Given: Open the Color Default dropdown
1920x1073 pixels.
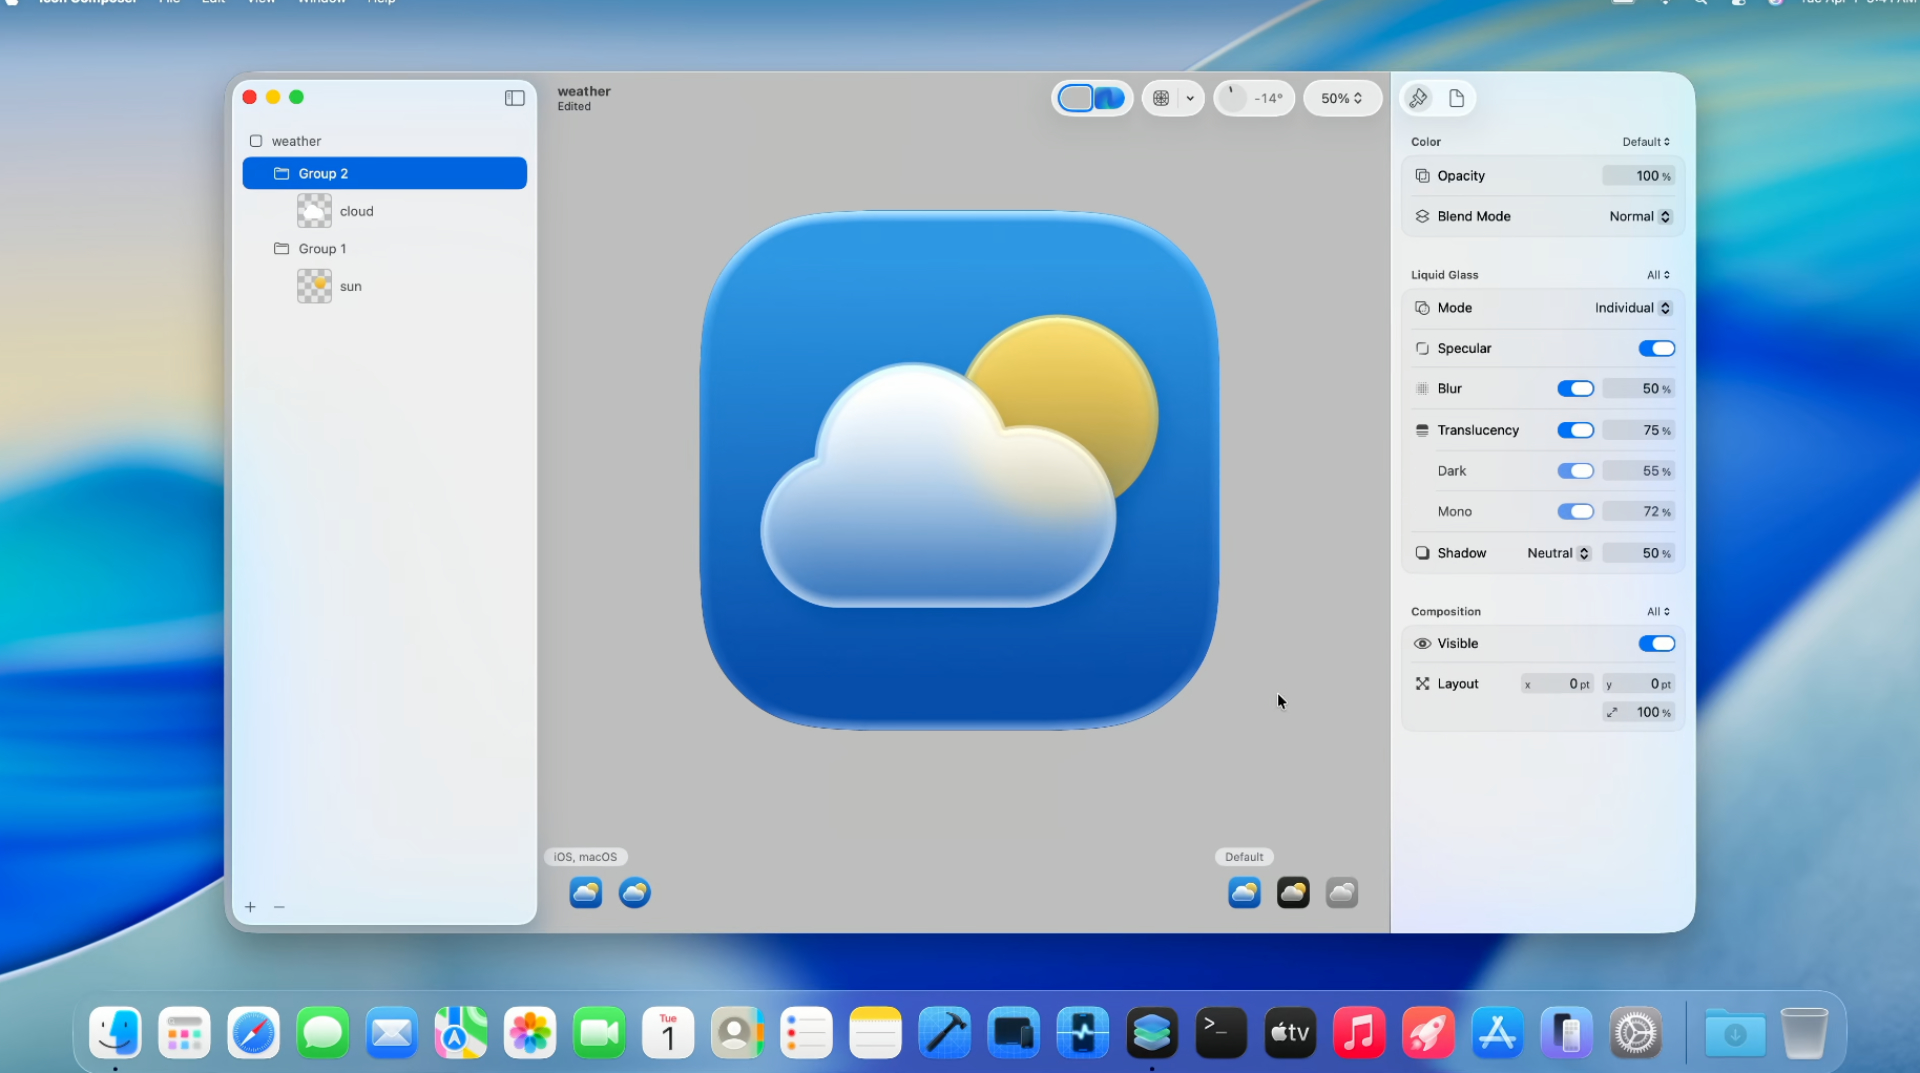Looking at the screenshot, I should (x=1646, y=142).
